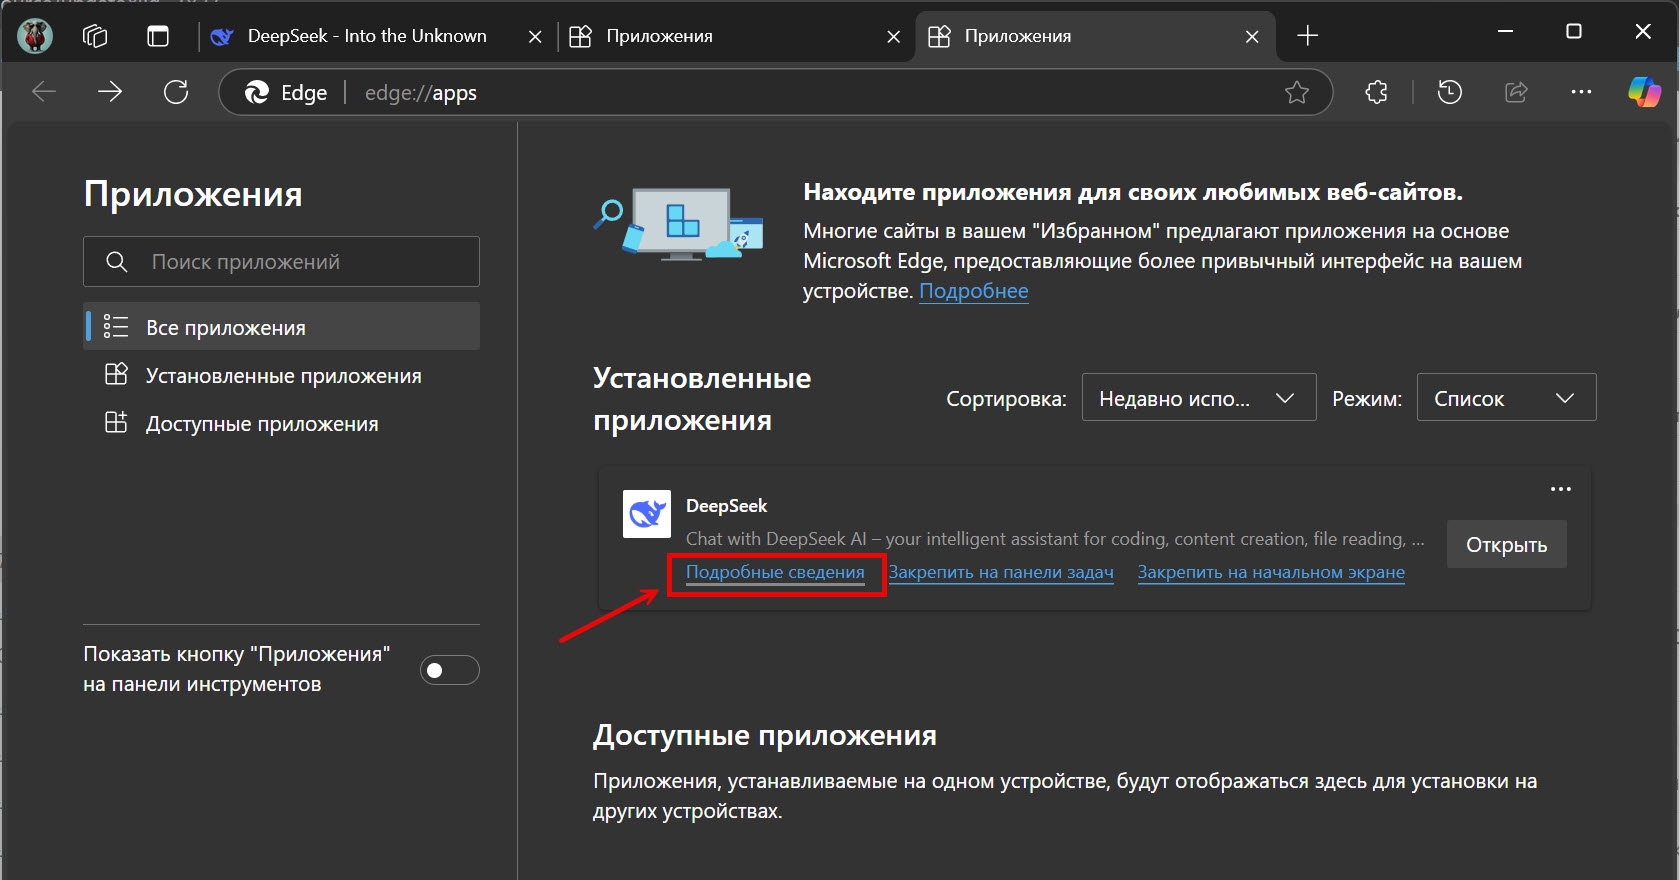This screenshot has width=1679, height=880.
Task: Open the Подробнее link
Action: pyautogui.click(x=973, y=291)
